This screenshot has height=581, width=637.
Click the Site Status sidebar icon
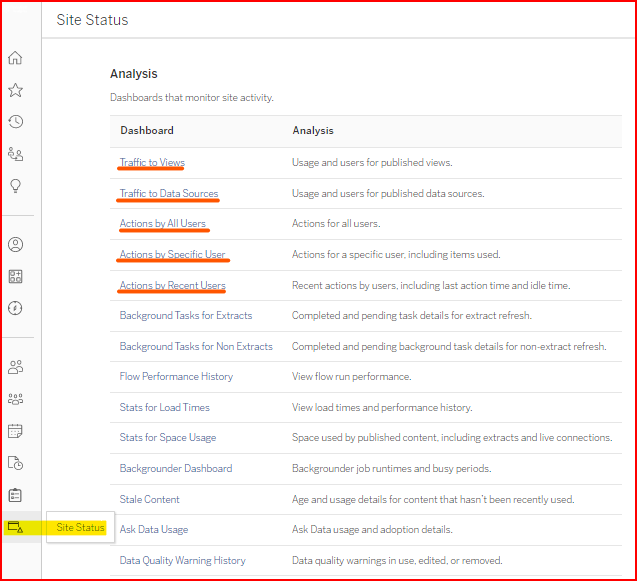click(x=15, y=527)
